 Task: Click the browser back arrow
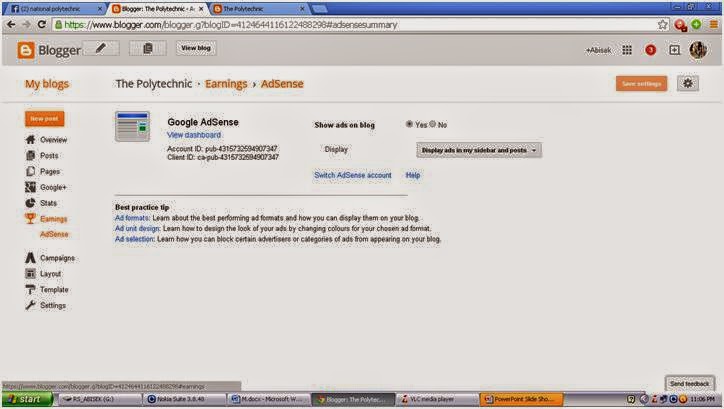tap(11, 24)
